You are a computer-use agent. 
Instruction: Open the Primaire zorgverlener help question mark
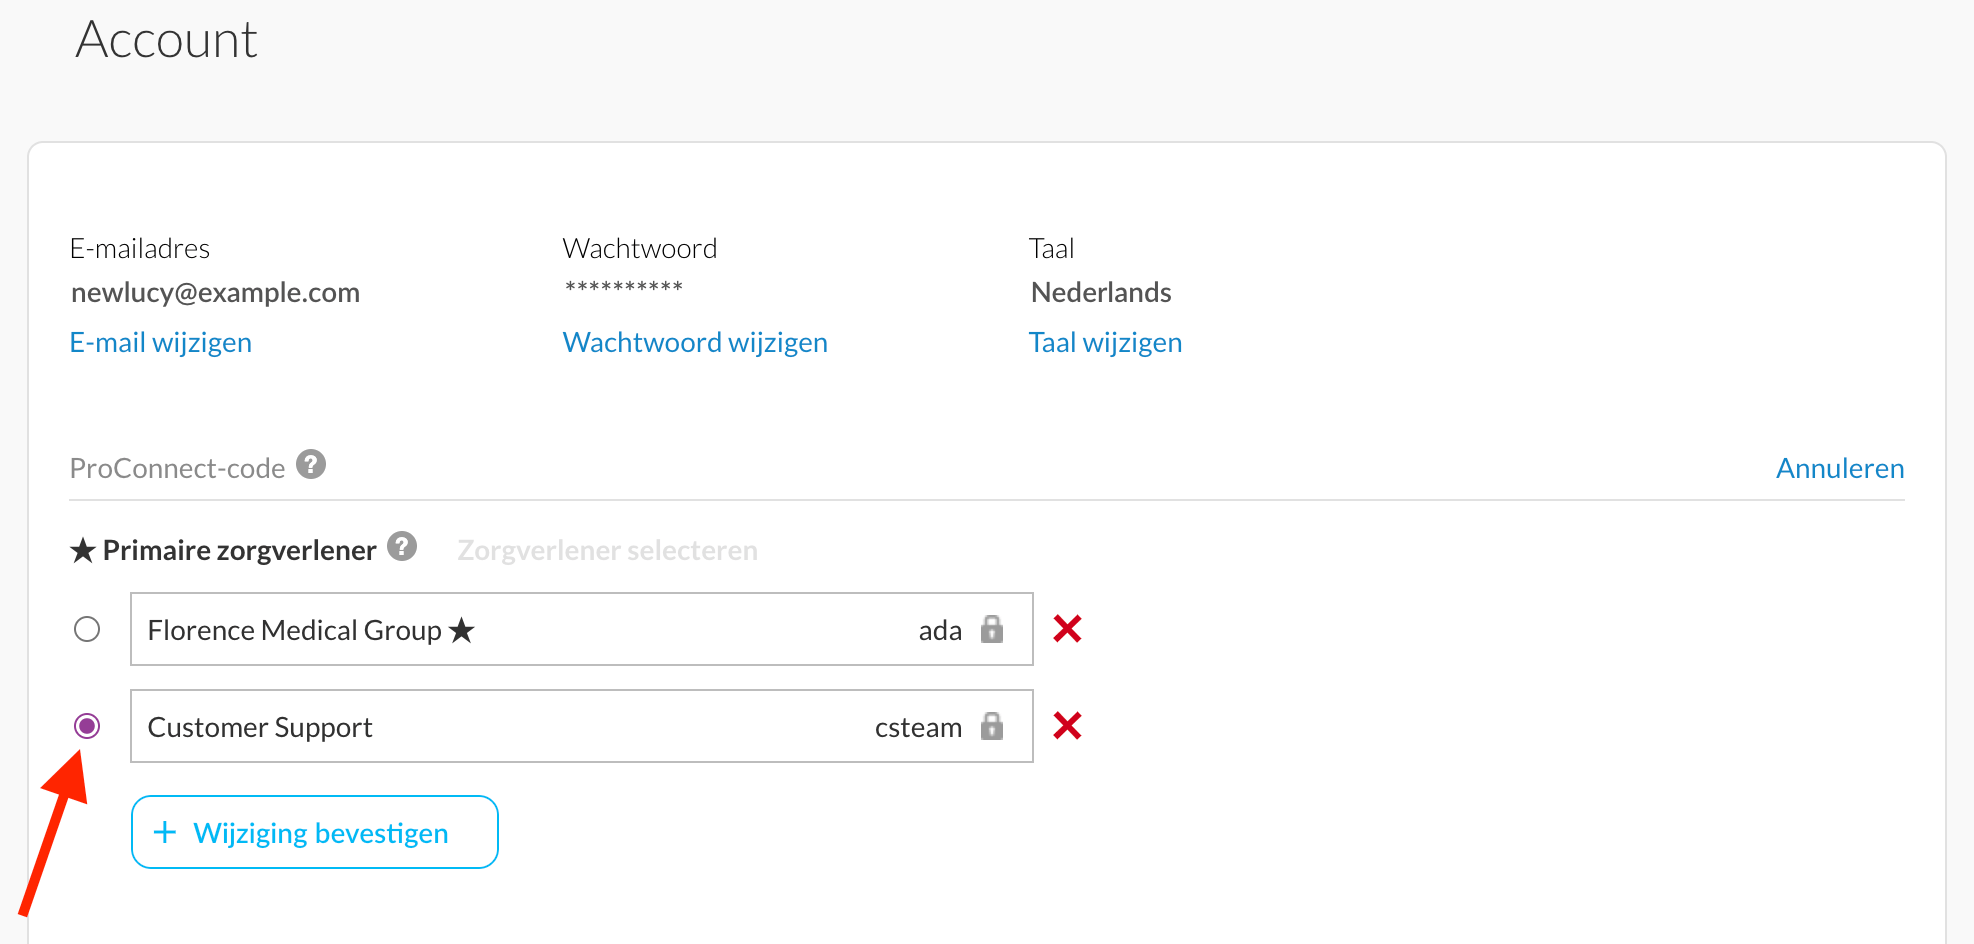coord(402,547)
